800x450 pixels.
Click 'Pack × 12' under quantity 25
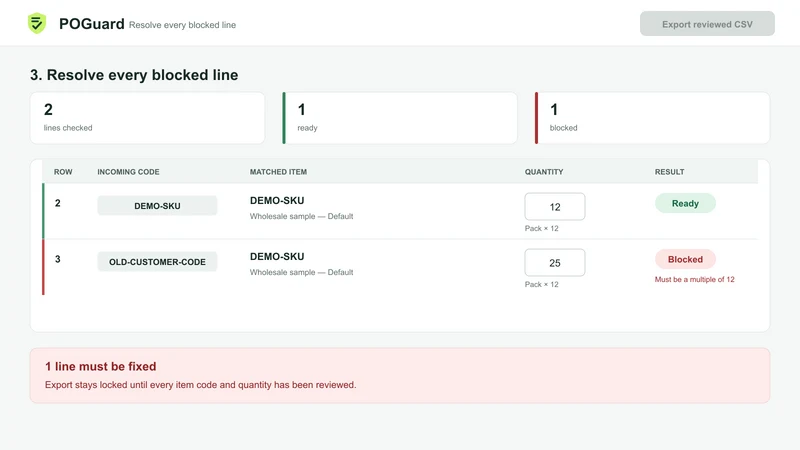pyautogui.click(x=541, y=285)
